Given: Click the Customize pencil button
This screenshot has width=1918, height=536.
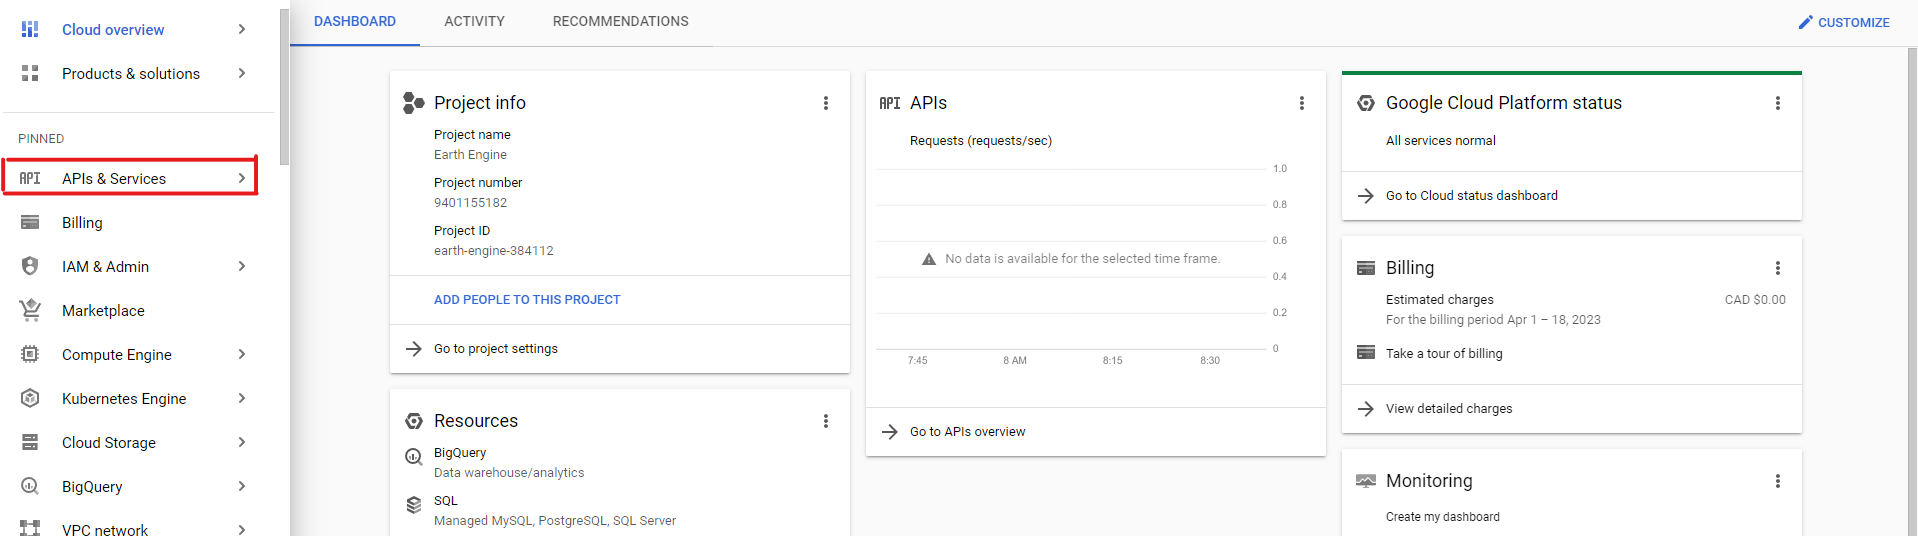Looking at the screenshot, I should (1843, 22).
